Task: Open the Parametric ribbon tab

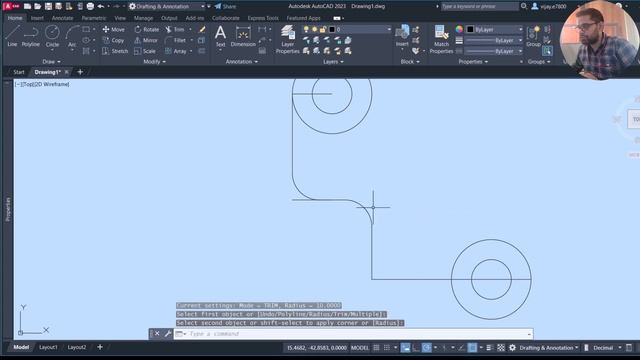Action: tap(94, 18)
